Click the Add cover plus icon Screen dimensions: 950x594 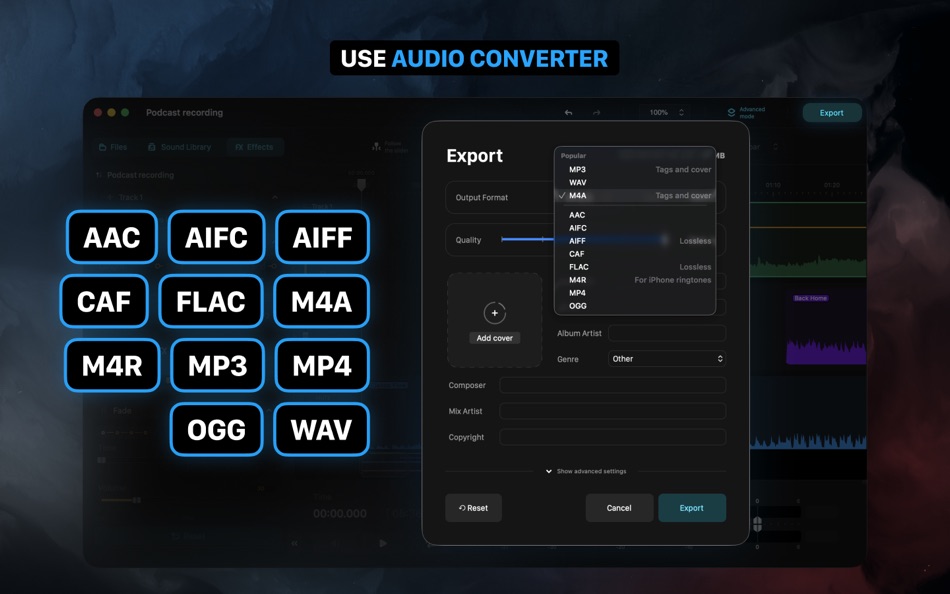(494, 313)
